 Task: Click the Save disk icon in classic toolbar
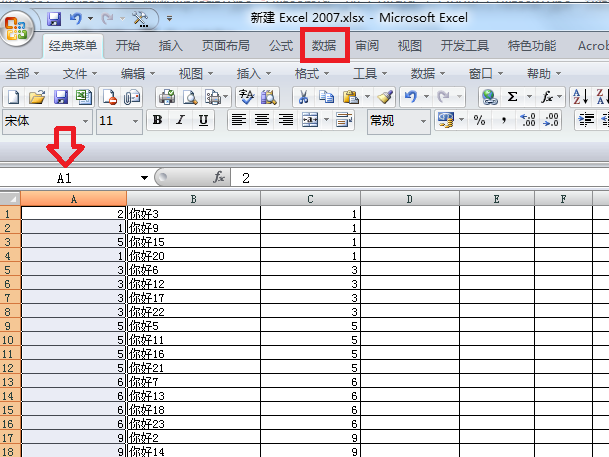[61, 97]
